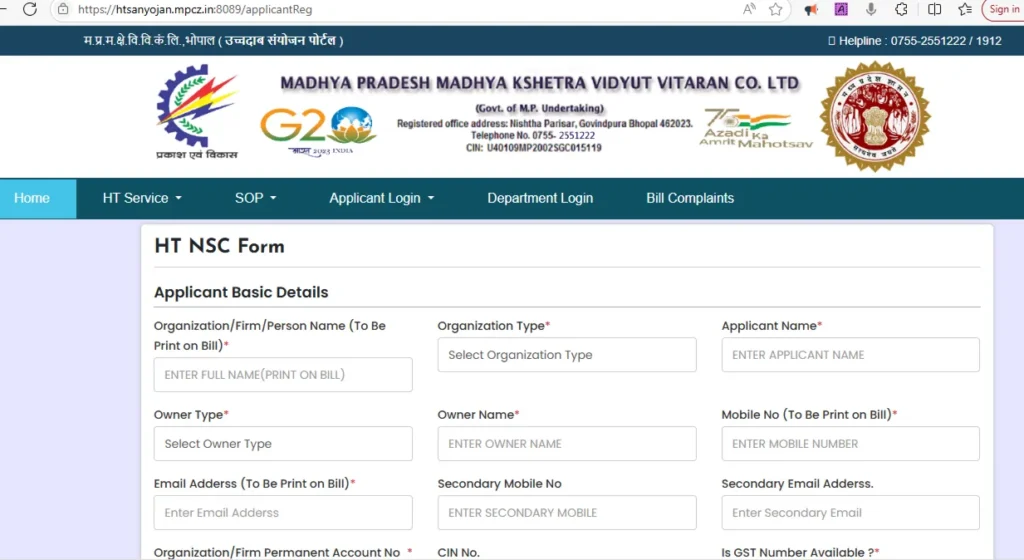
Task: Click the HT NSC Form heading
Action: (219, 246)
